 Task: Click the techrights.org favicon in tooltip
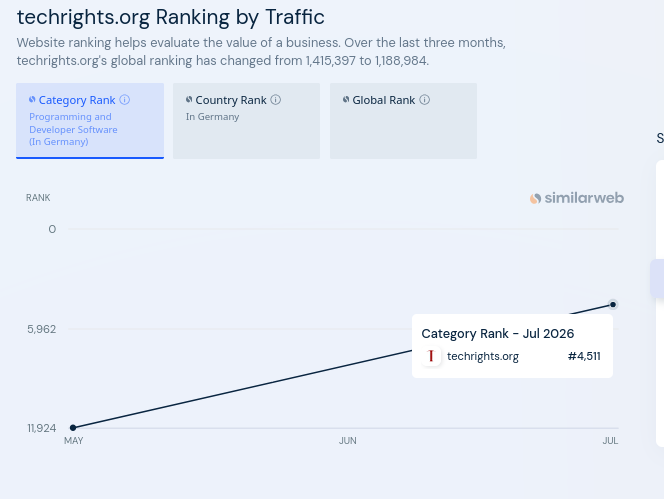pos(431,356)
